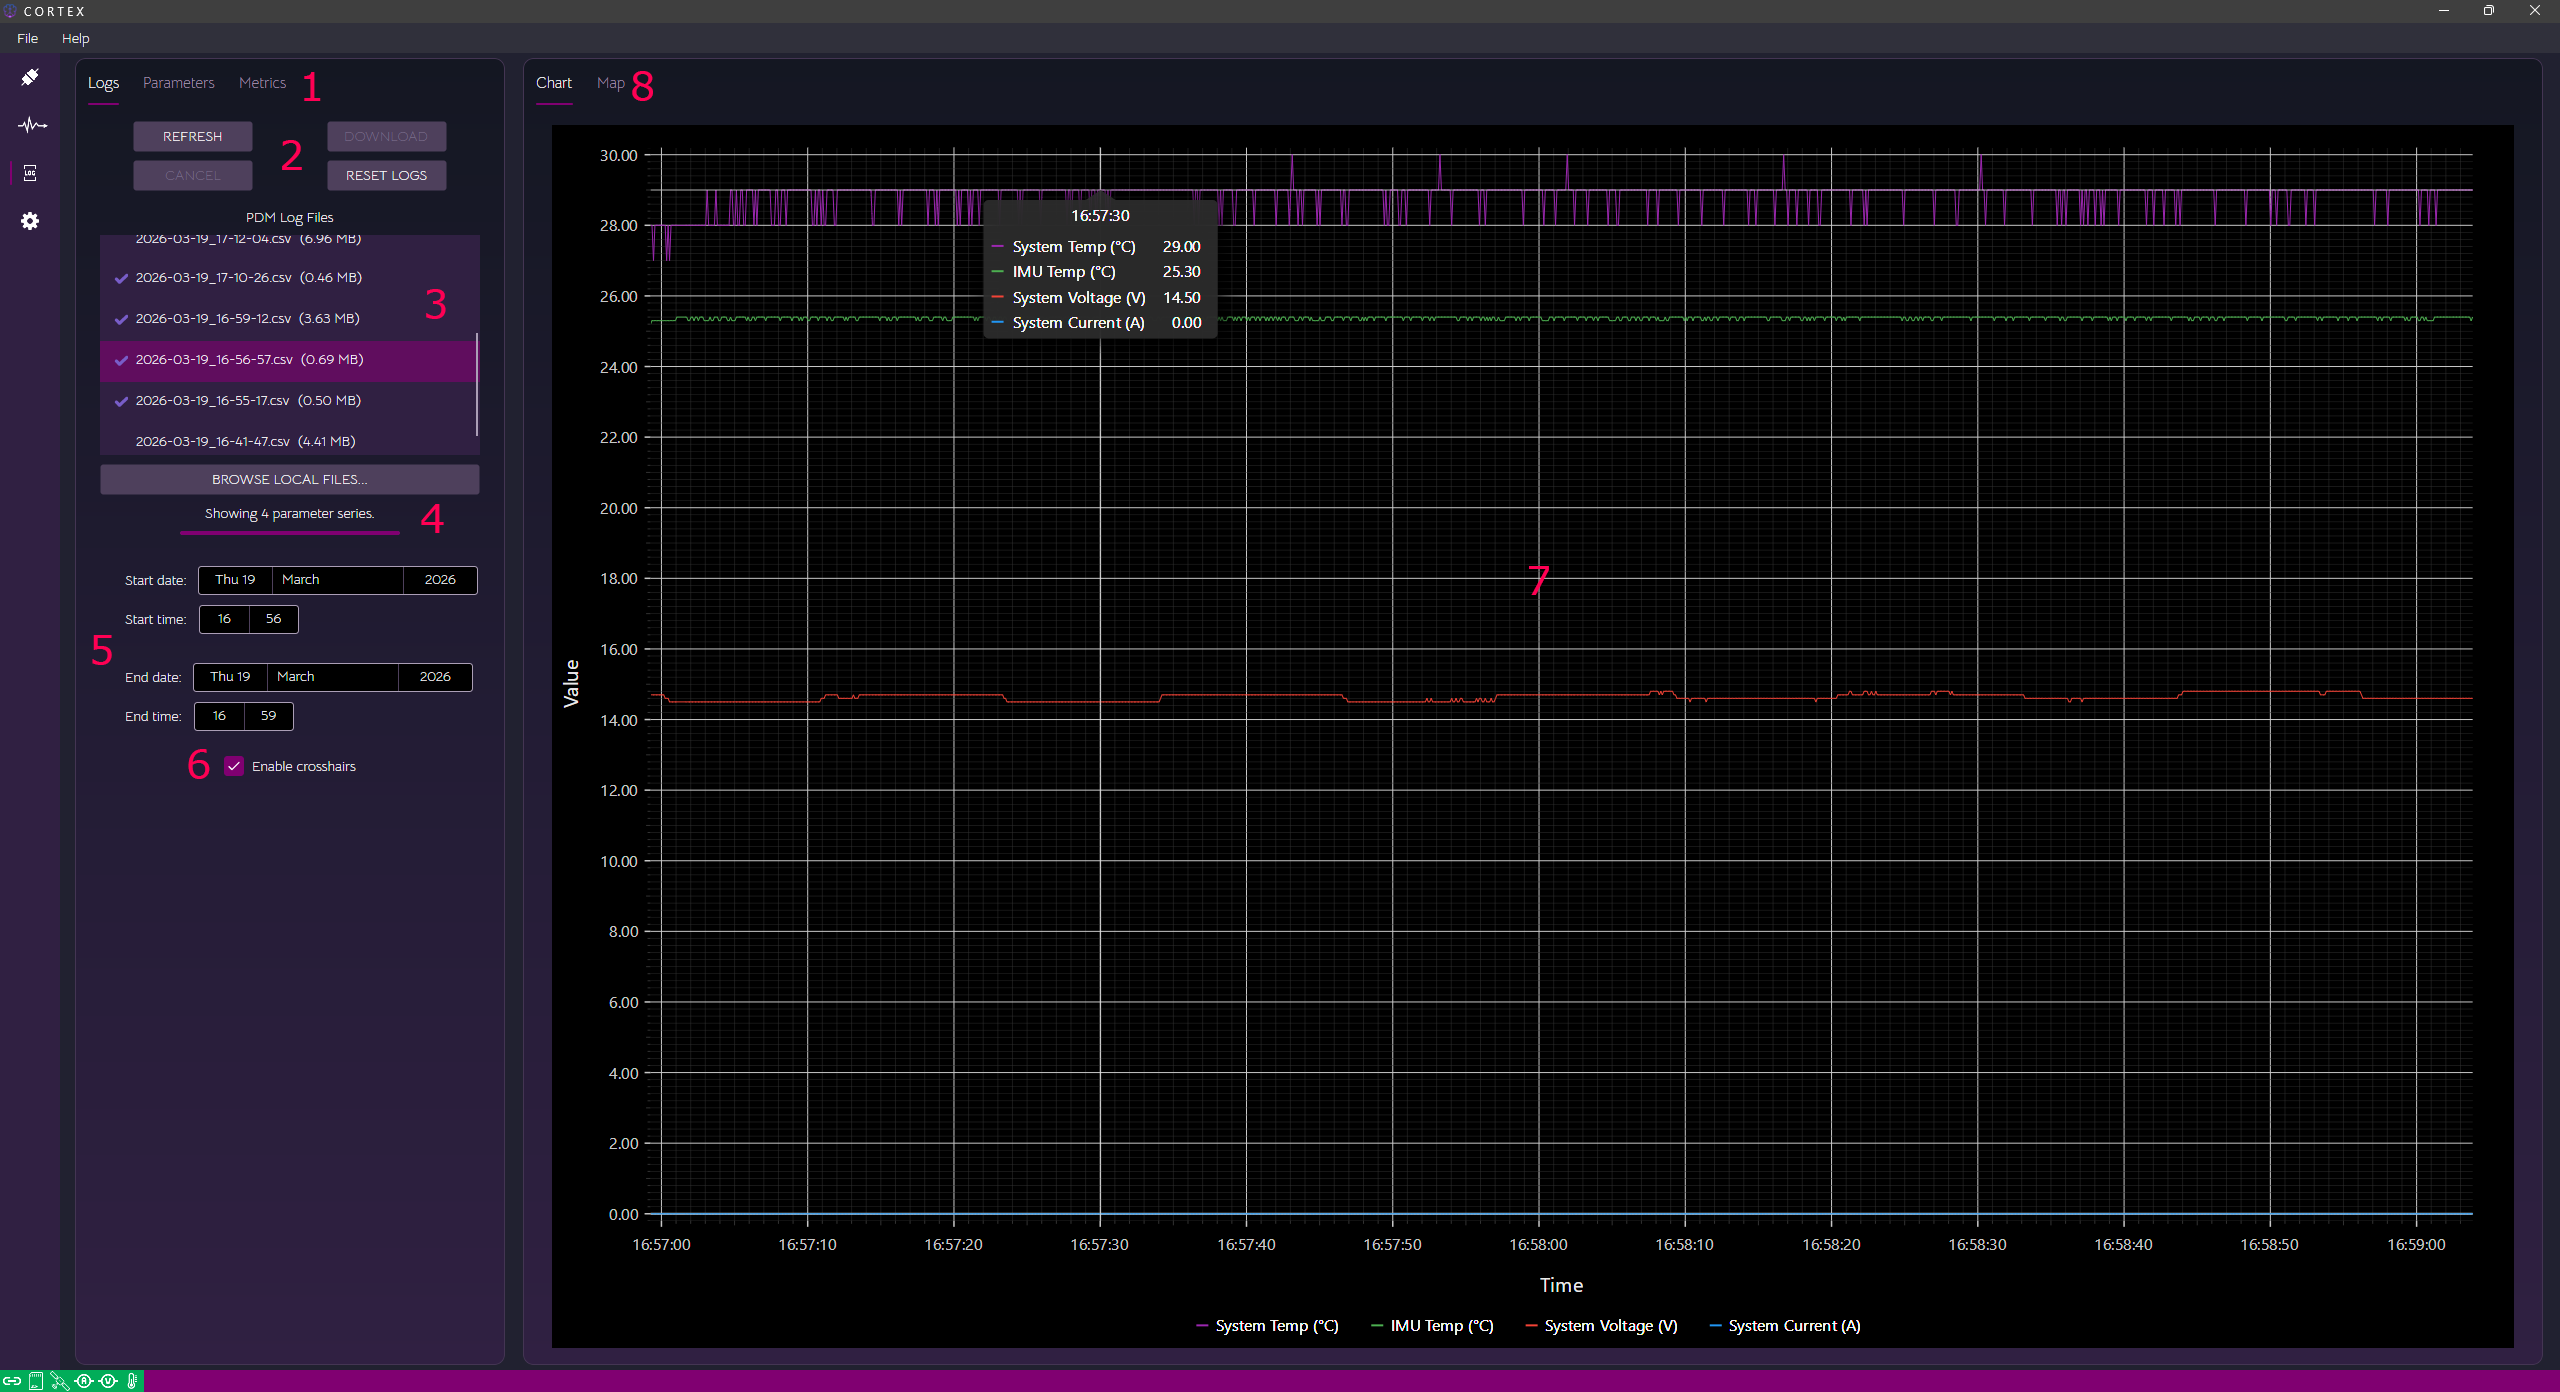This screenshot has width=2560, height=1392.
Task: Open settings gear in sidebar
Action: pos(30,221)
